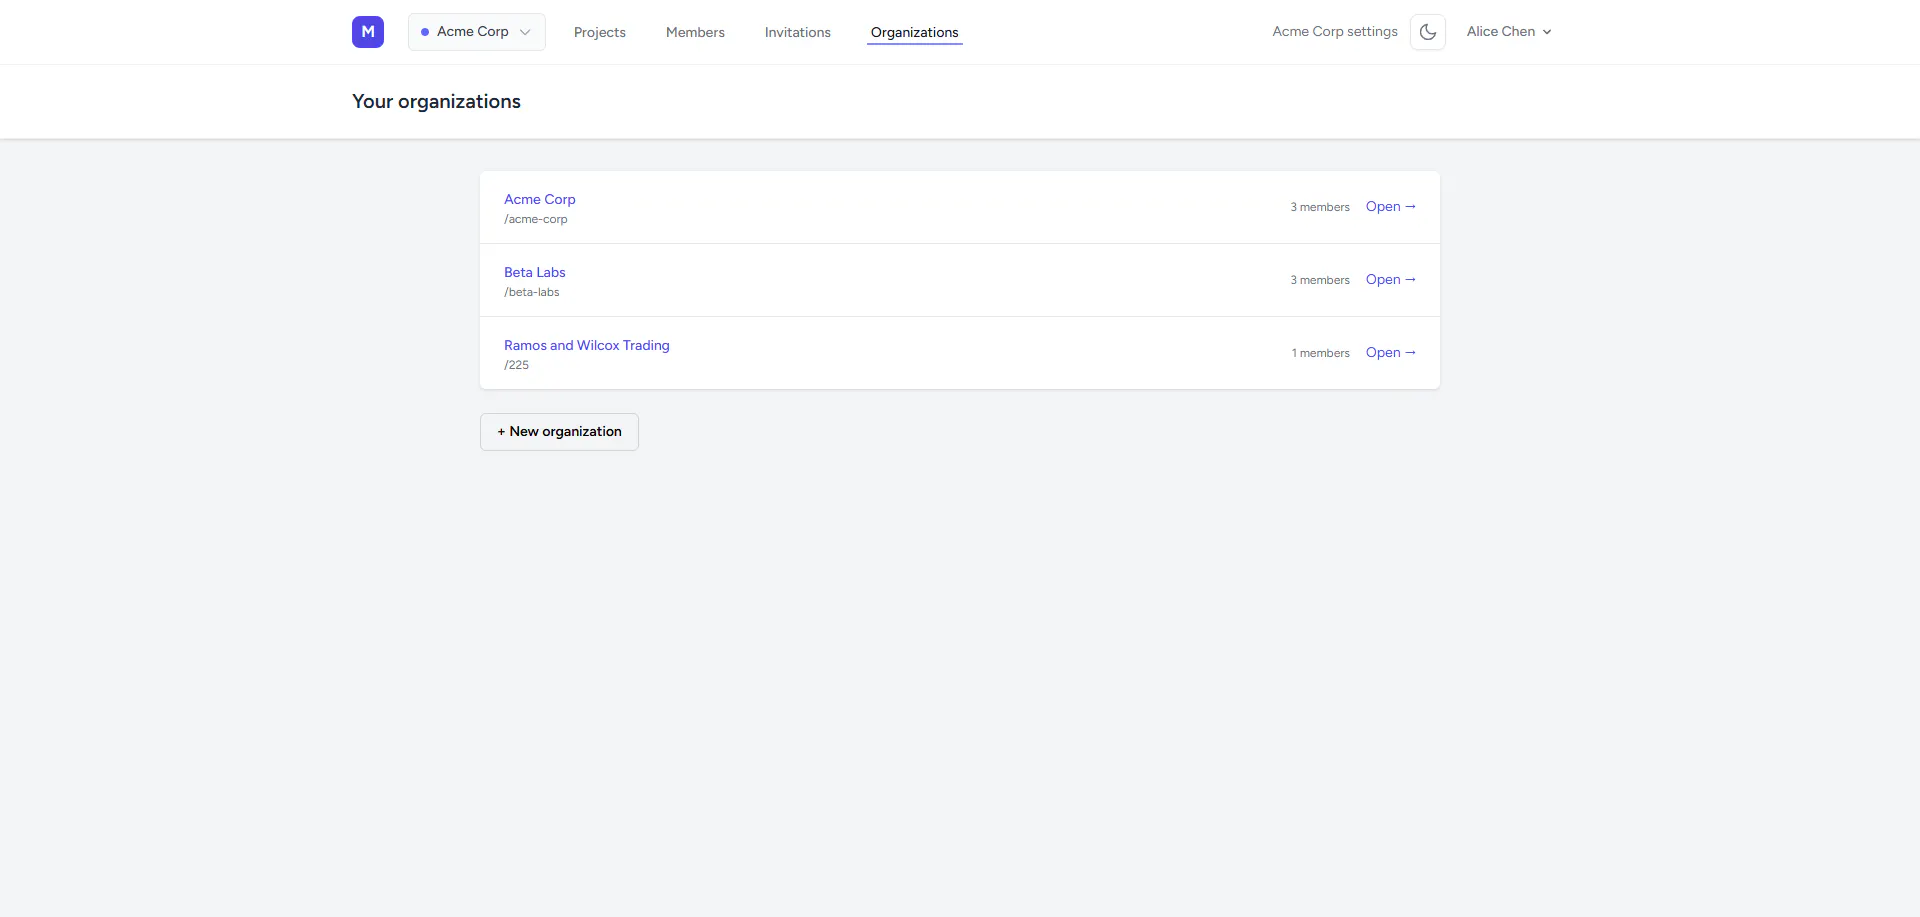Go to the Projects tab
The width and height of the screenshot is (1920, 917).
coord(600,32)
